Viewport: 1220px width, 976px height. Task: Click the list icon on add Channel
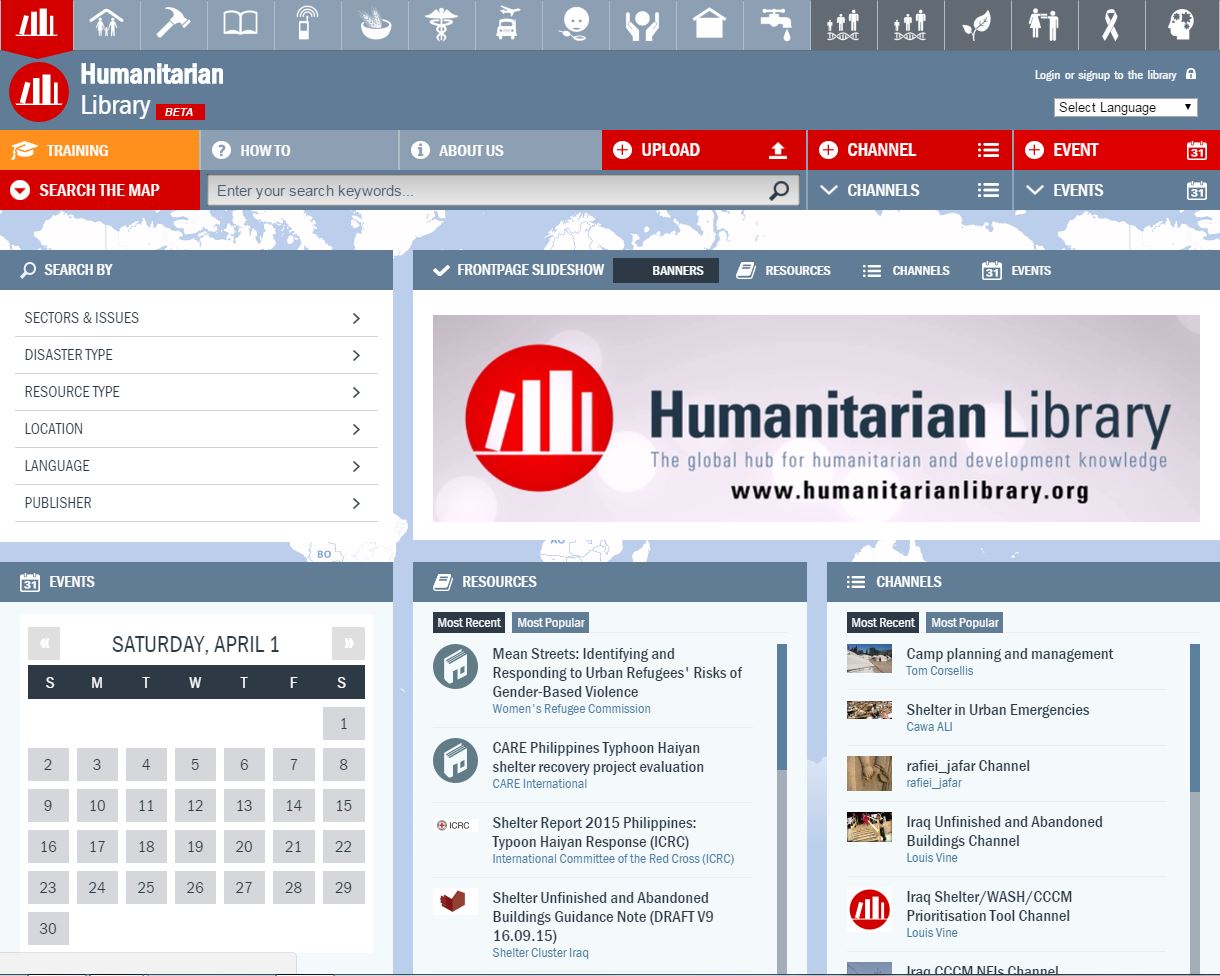988,150
